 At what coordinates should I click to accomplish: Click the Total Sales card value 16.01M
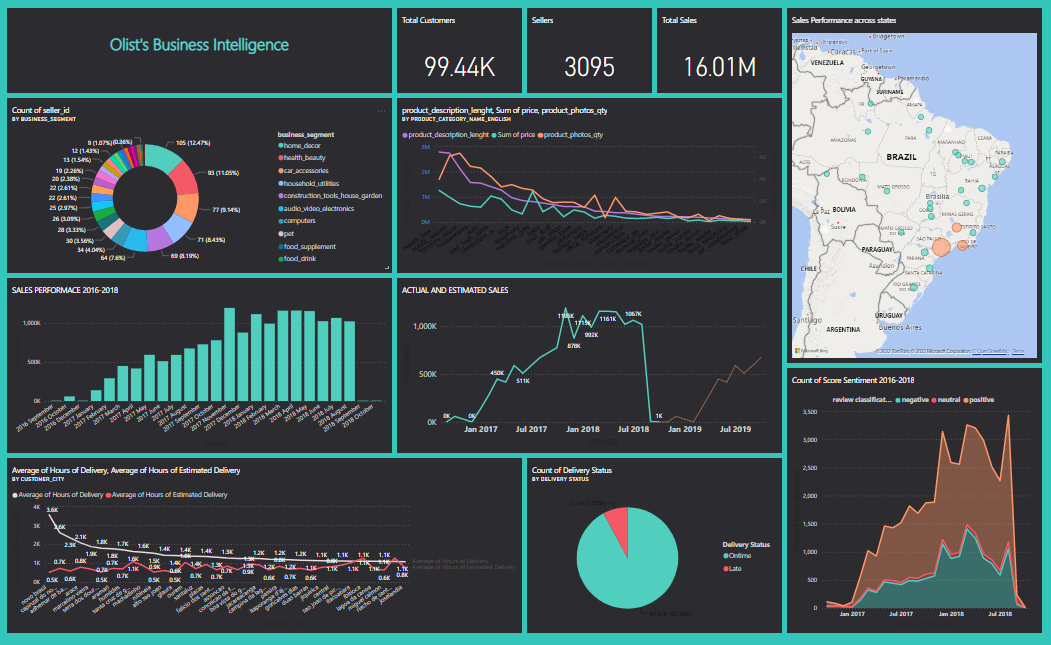pyautogui.click(x=719, y=67)
